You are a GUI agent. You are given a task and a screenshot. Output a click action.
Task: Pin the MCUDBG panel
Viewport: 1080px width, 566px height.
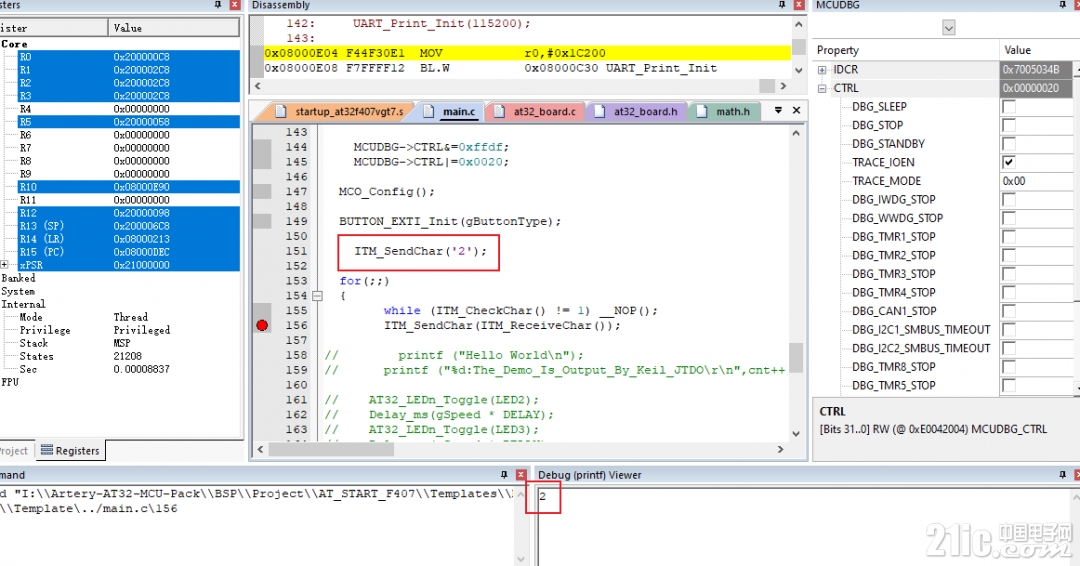[x=1062, y=5]
